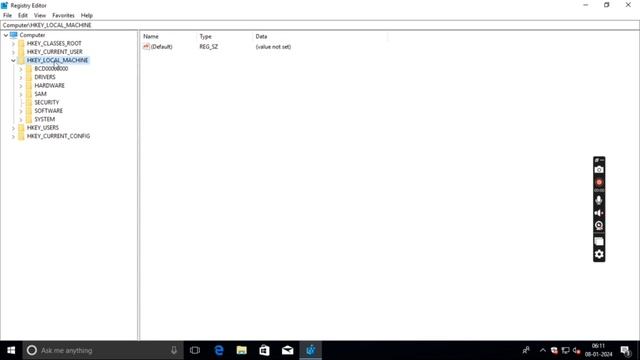Click the microphone icon in Cortana search

[x=174, y=350]
